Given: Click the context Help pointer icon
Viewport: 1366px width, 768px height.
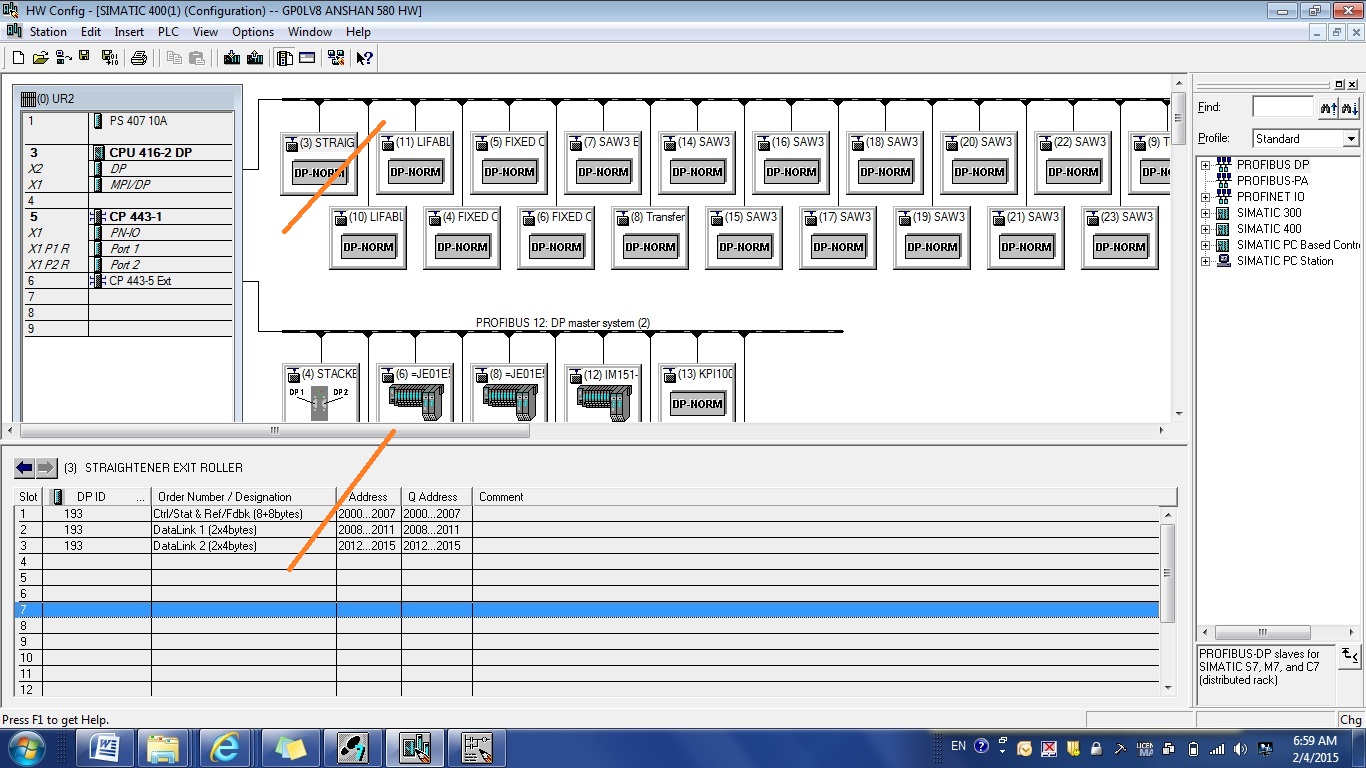Looking at the screenshot, I should [x=364, y=58].
